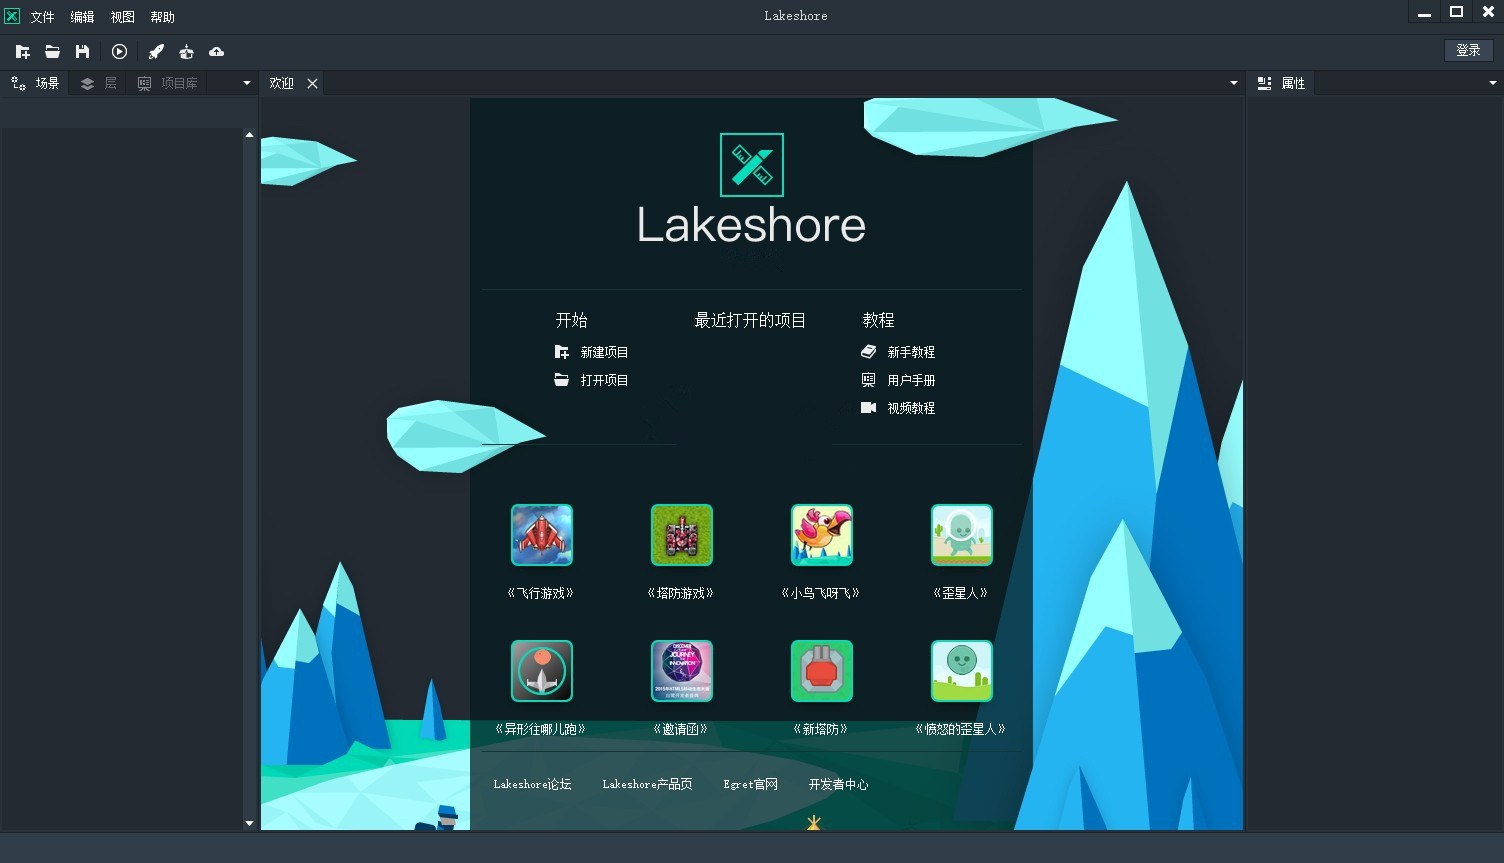
Task: Create a new project using the toolbar icon
Action: pos(23,51)
